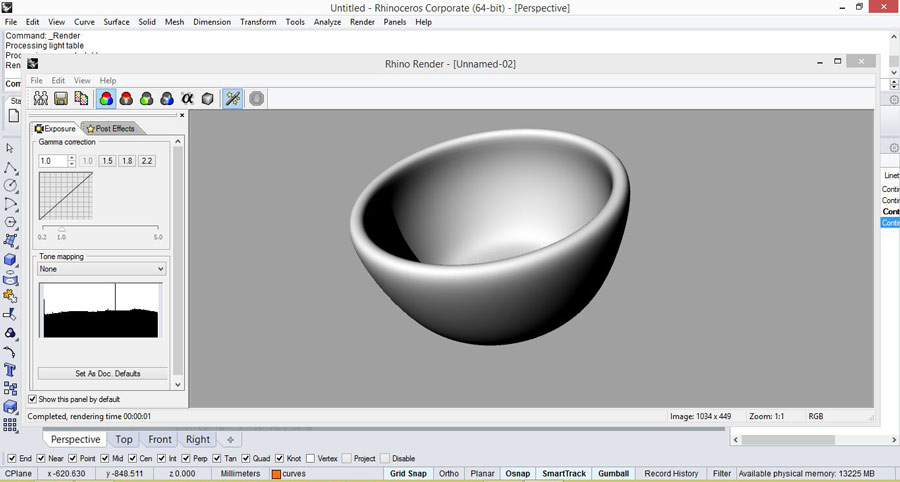
Task: Click the Clone render window icon
Action: 41,98
